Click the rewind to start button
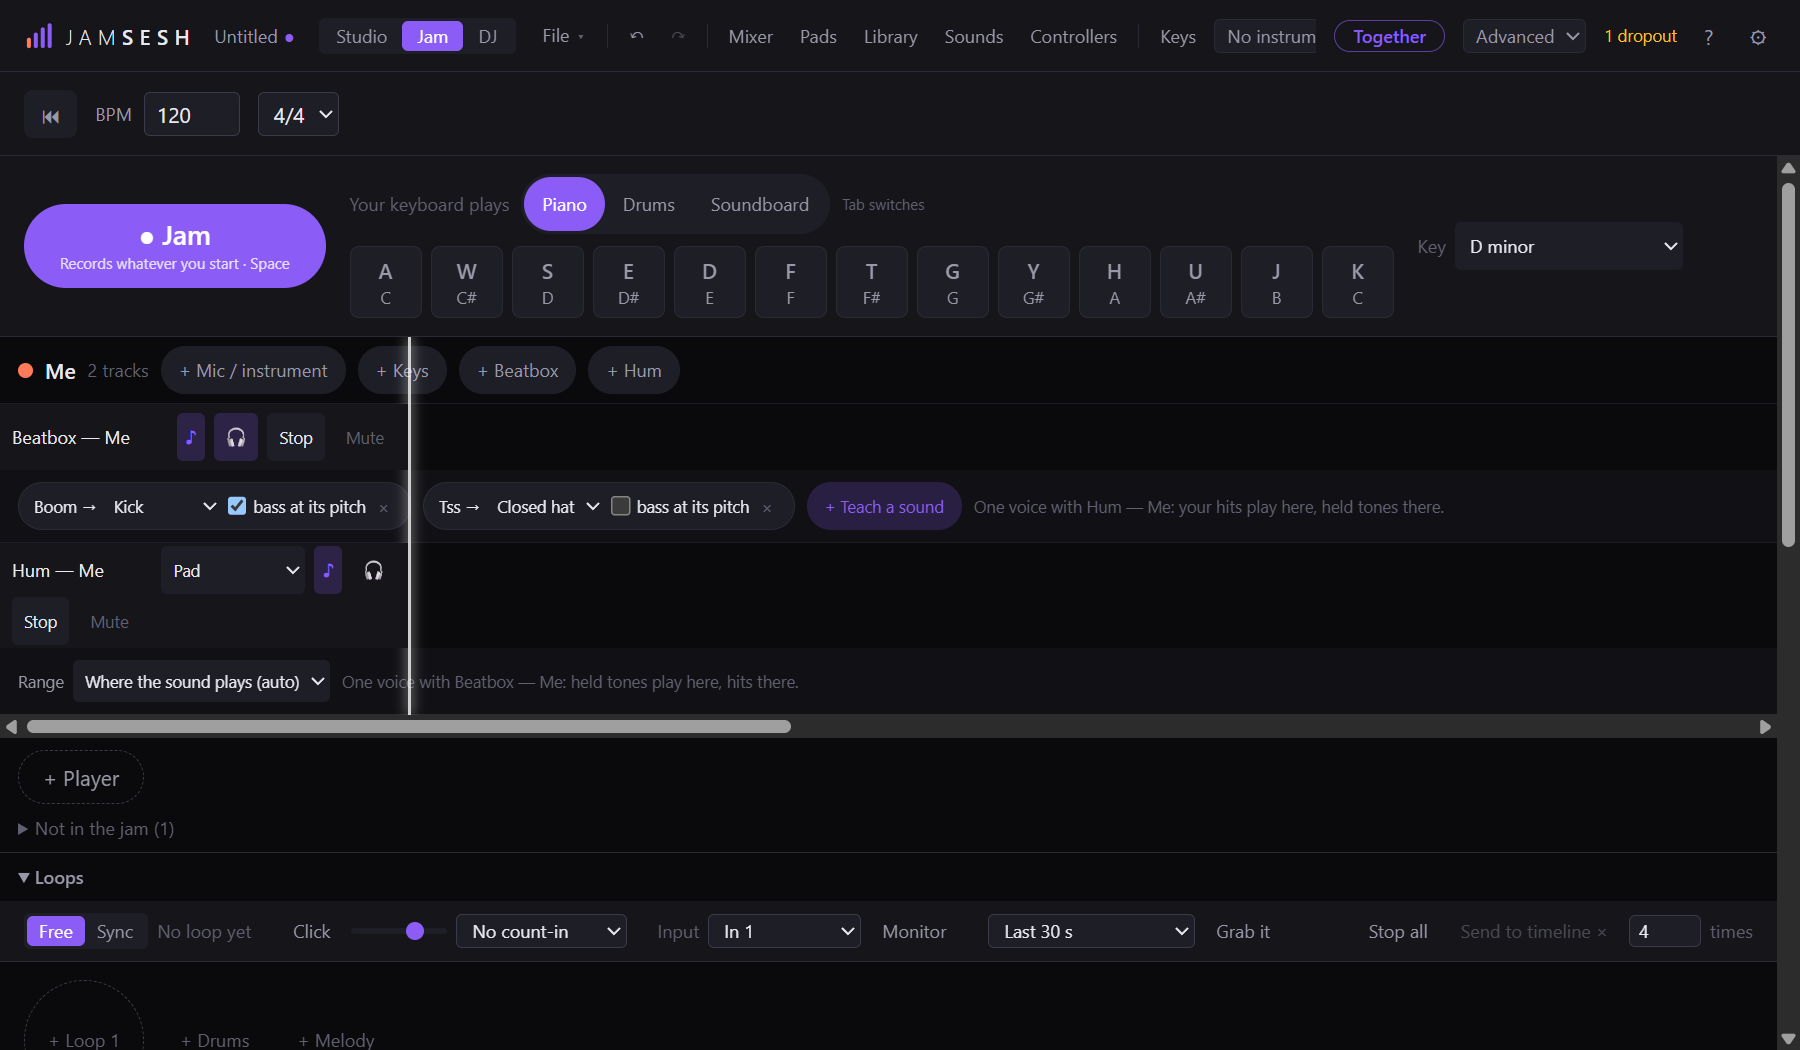This screenshot has height=1050, width=1800. (50, 116)
